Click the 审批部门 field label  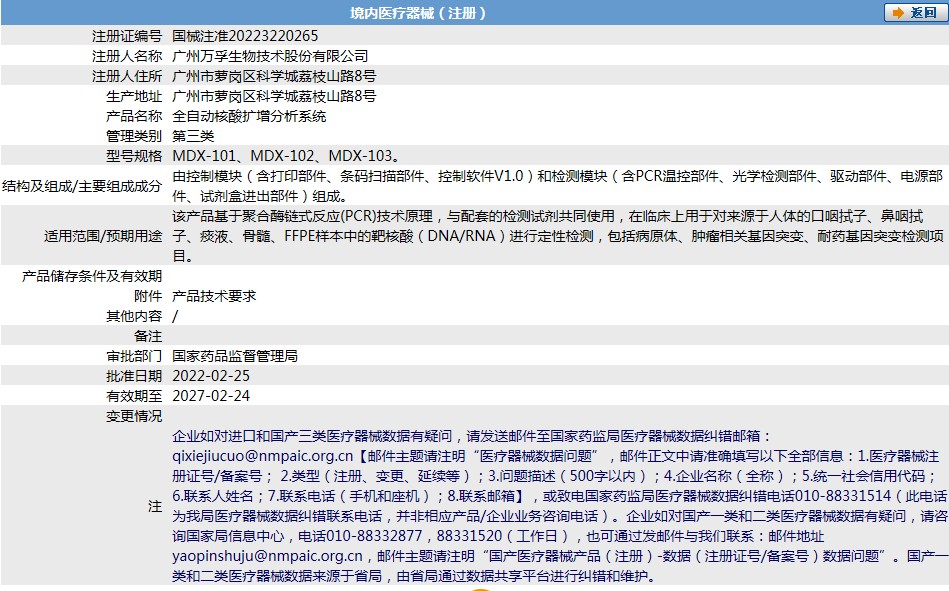(134, 356)
